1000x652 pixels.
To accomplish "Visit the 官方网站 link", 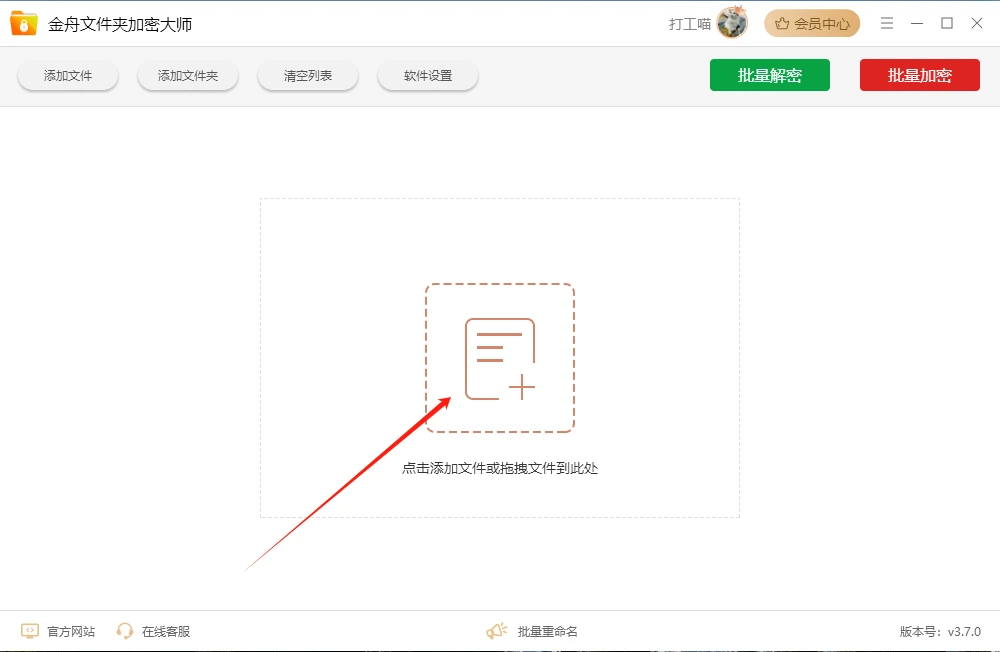I will click(x=71, y=632).
